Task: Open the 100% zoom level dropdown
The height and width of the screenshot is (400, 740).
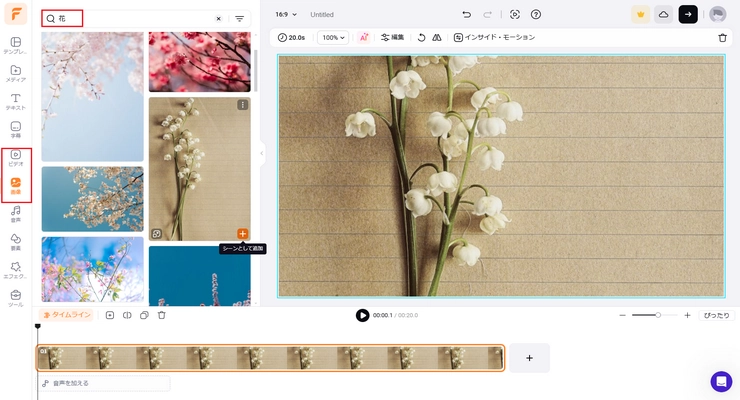Action: 332,37
